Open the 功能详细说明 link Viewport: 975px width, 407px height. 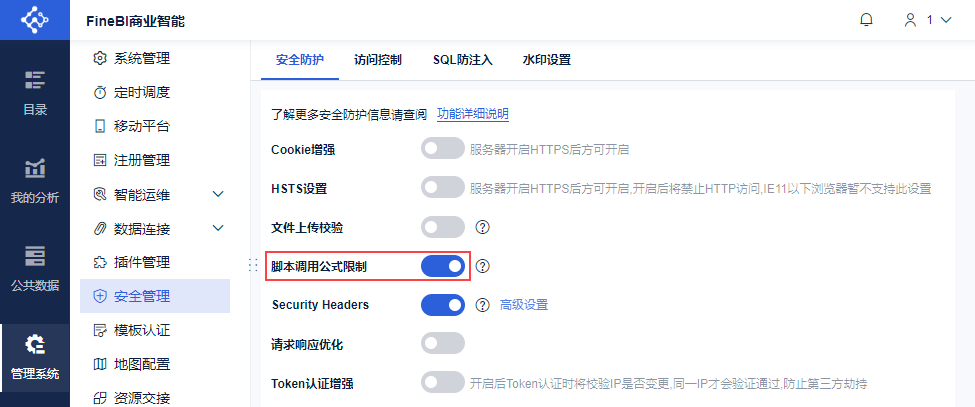click(x=473, y=114)
